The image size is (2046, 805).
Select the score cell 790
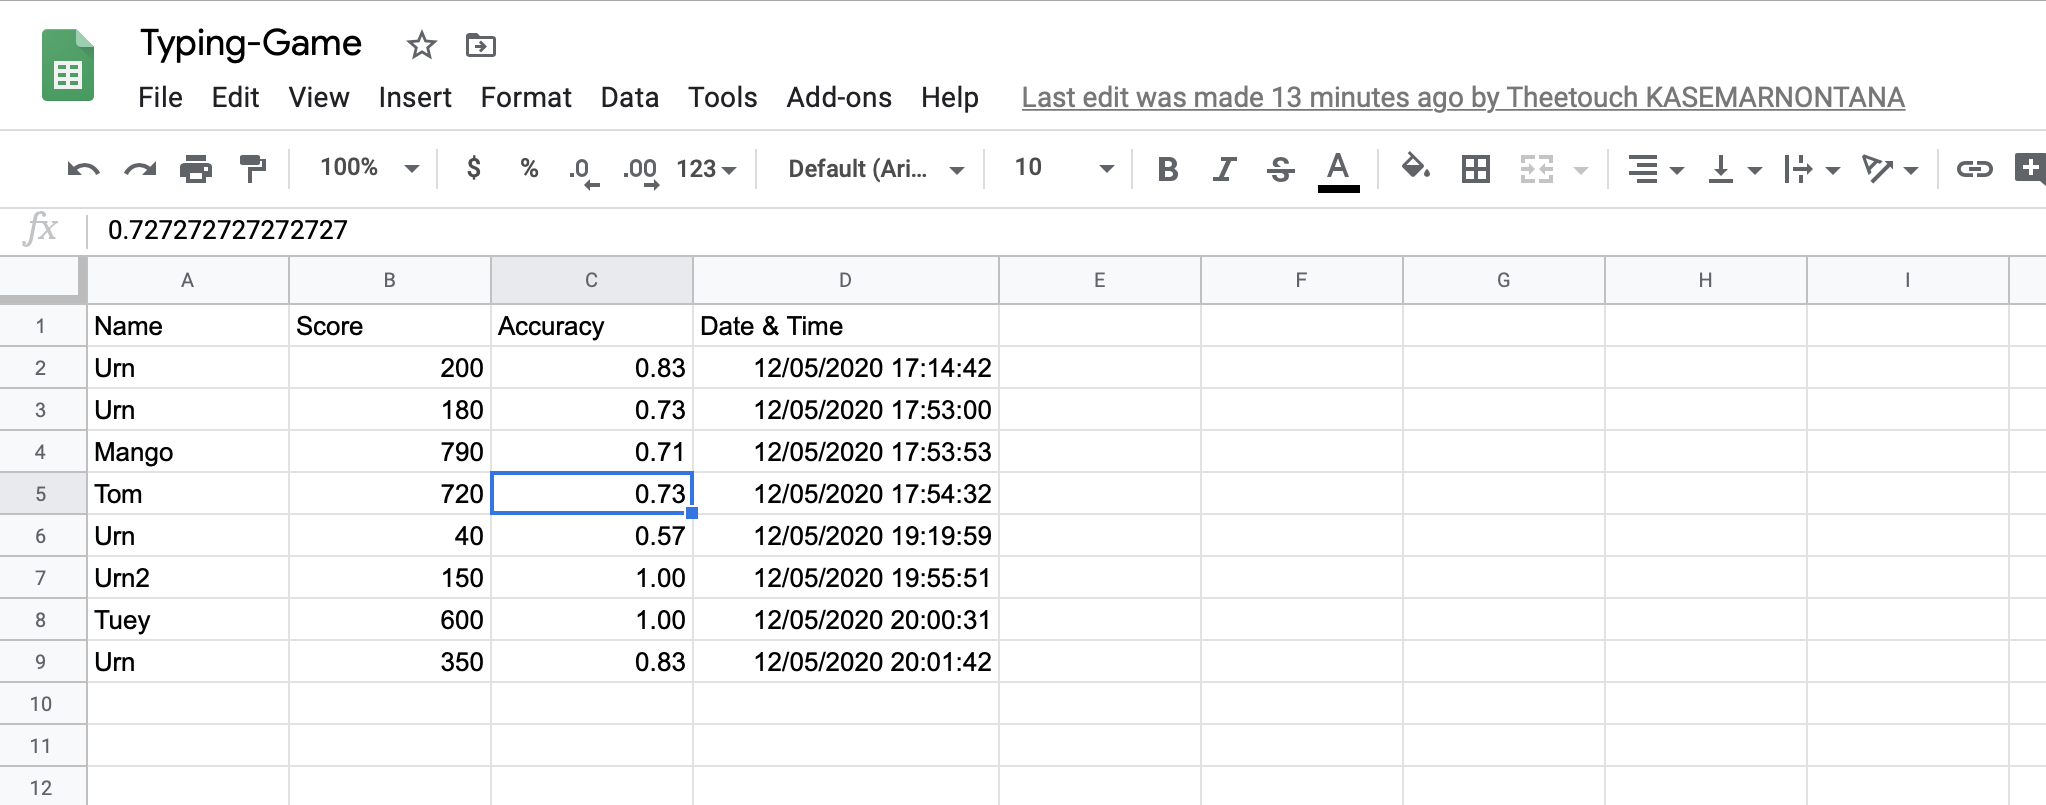coord(390,452)
